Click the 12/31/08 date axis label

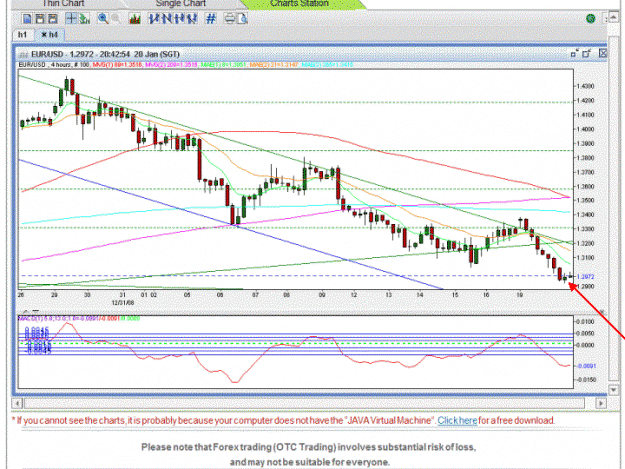click(x=123, y=302)
